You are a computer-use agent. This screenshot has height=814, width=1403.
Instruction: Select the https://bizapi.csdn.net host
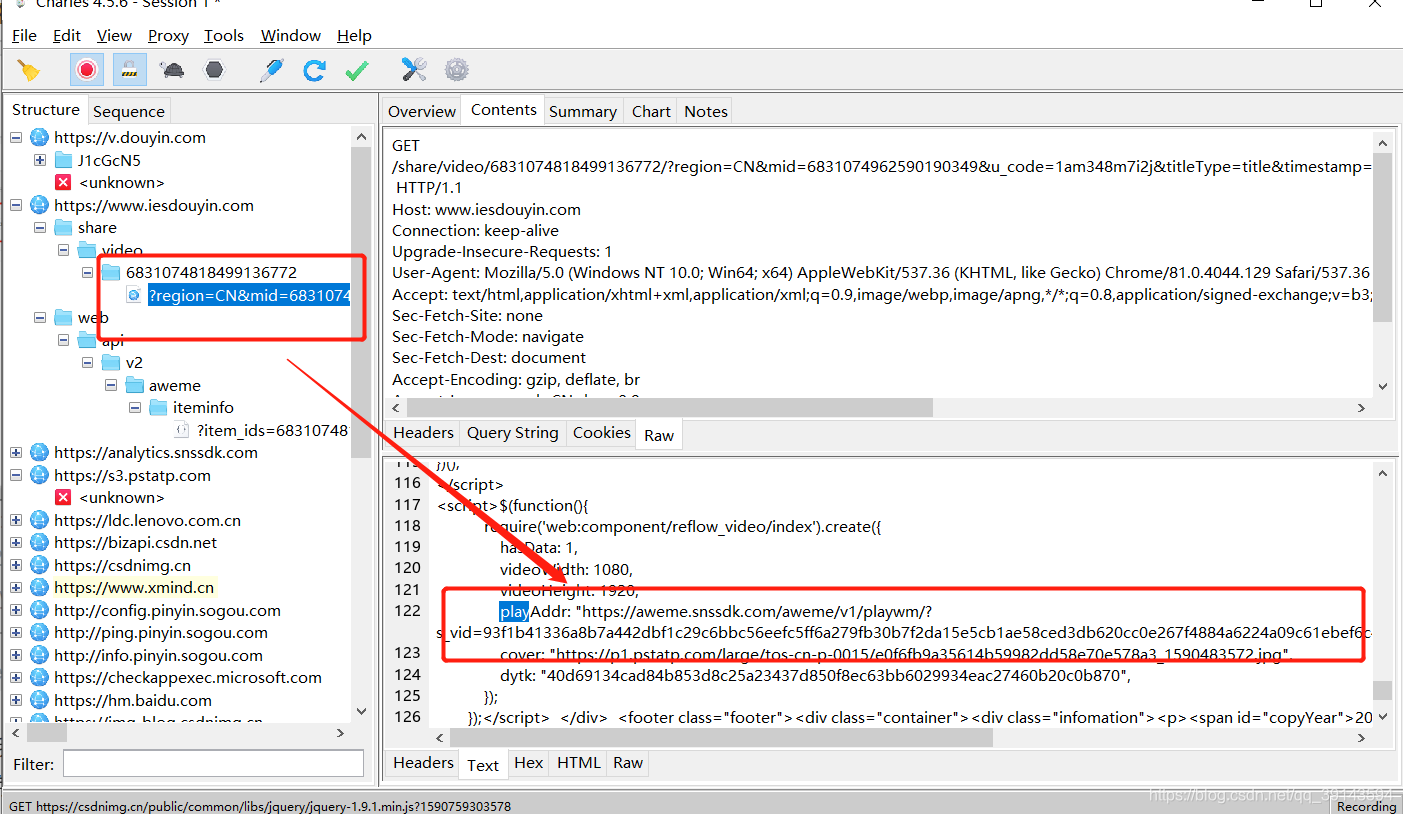coord(136,543)
